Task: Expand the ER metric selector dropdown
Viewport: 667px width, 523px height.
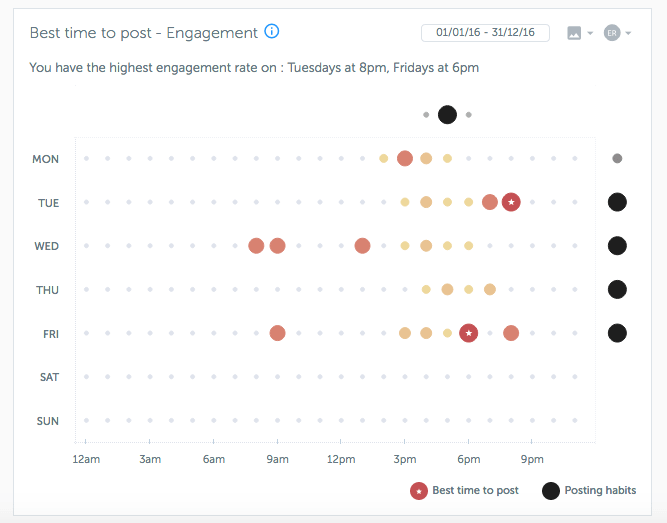Action: pyautogui.click(x=617, y=33)
